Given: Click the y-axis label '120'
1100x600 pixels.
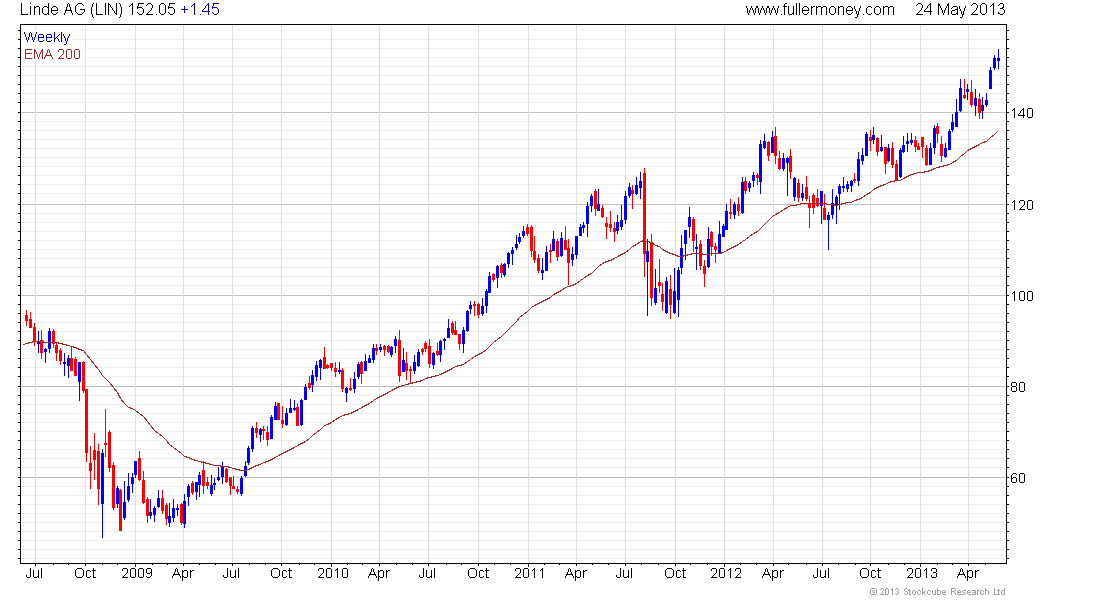Looking at the screenshot, I should click(1022, 206).
